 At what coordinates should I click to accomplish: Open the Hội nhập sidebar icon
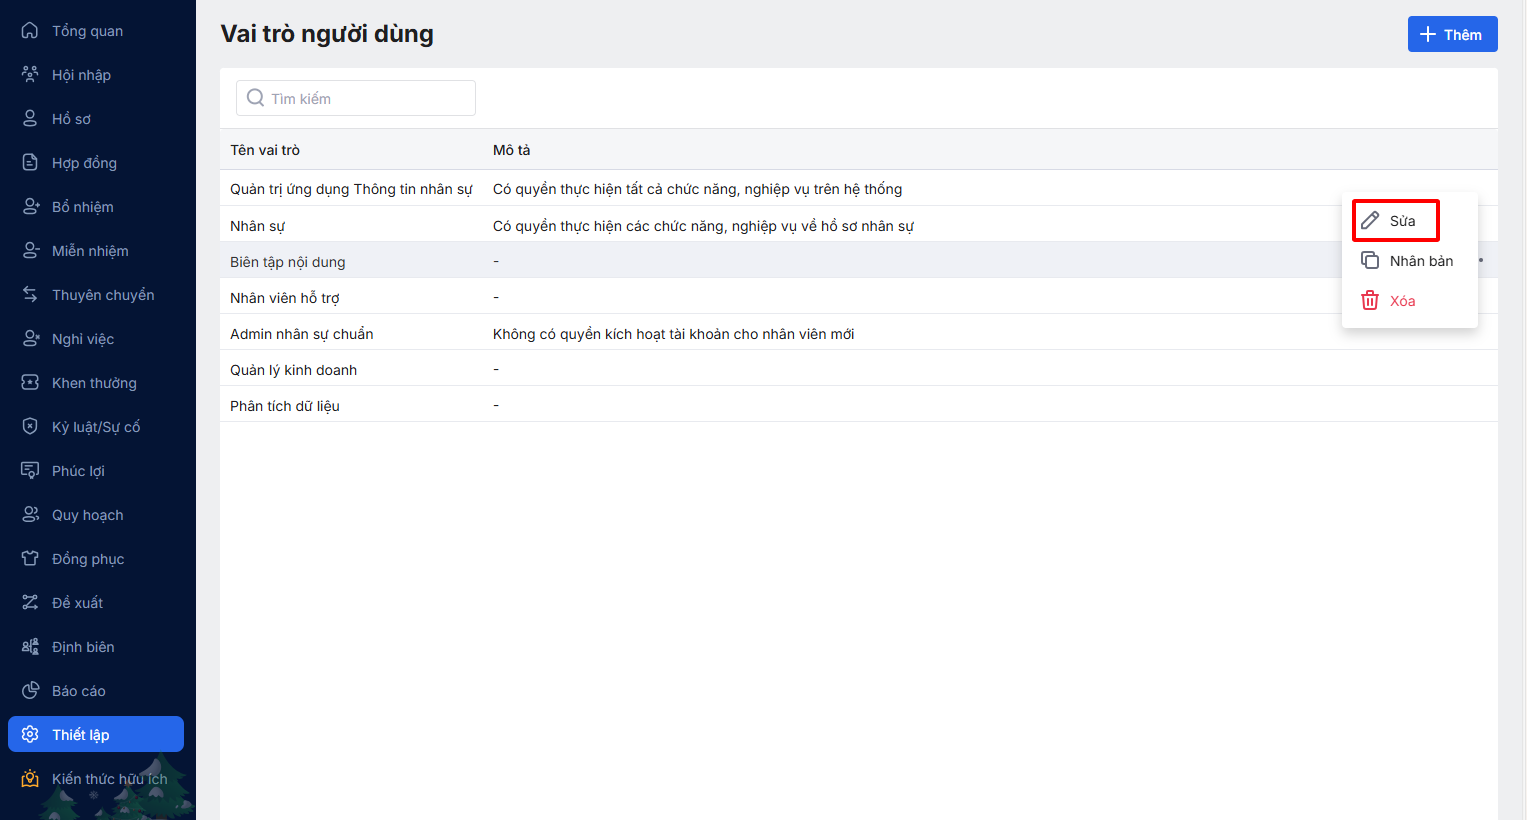30,75
